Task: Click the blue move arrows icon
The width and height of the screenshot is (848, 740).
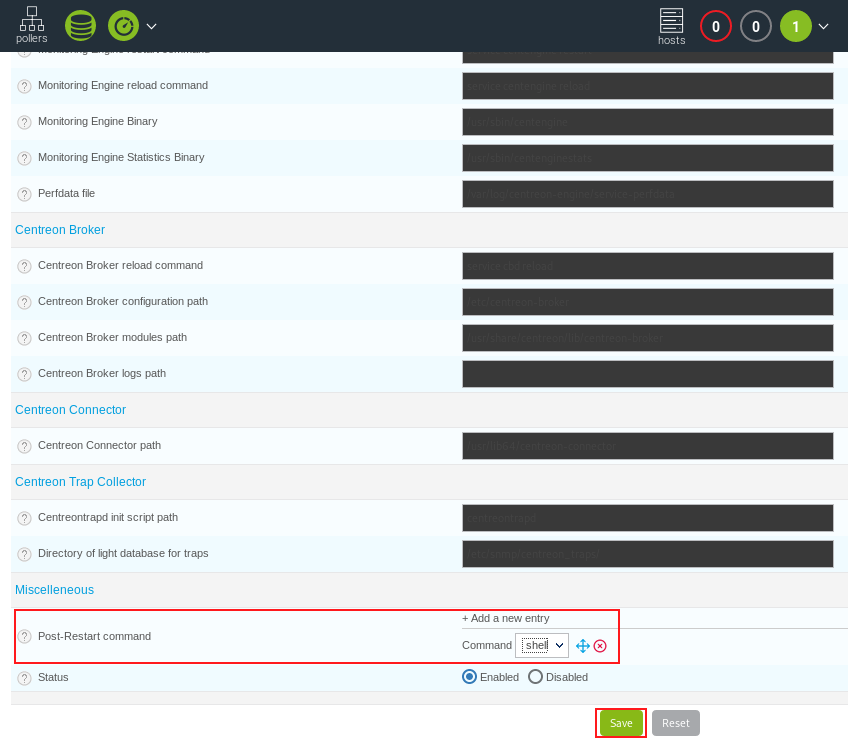Action: (x=582, y=646)
